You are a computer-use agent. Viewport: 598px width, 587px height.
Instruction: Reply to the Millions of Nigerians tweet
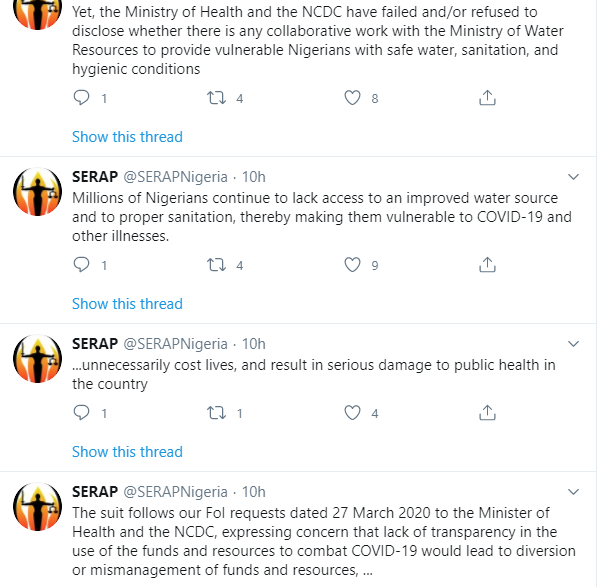pos(81,264)
